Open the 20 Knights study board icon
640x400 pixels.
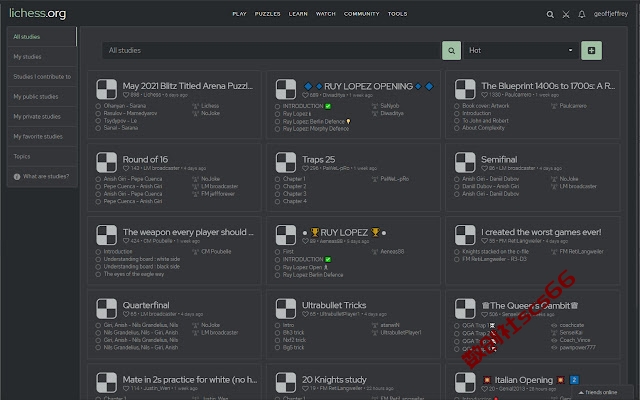tap(286, 382)
